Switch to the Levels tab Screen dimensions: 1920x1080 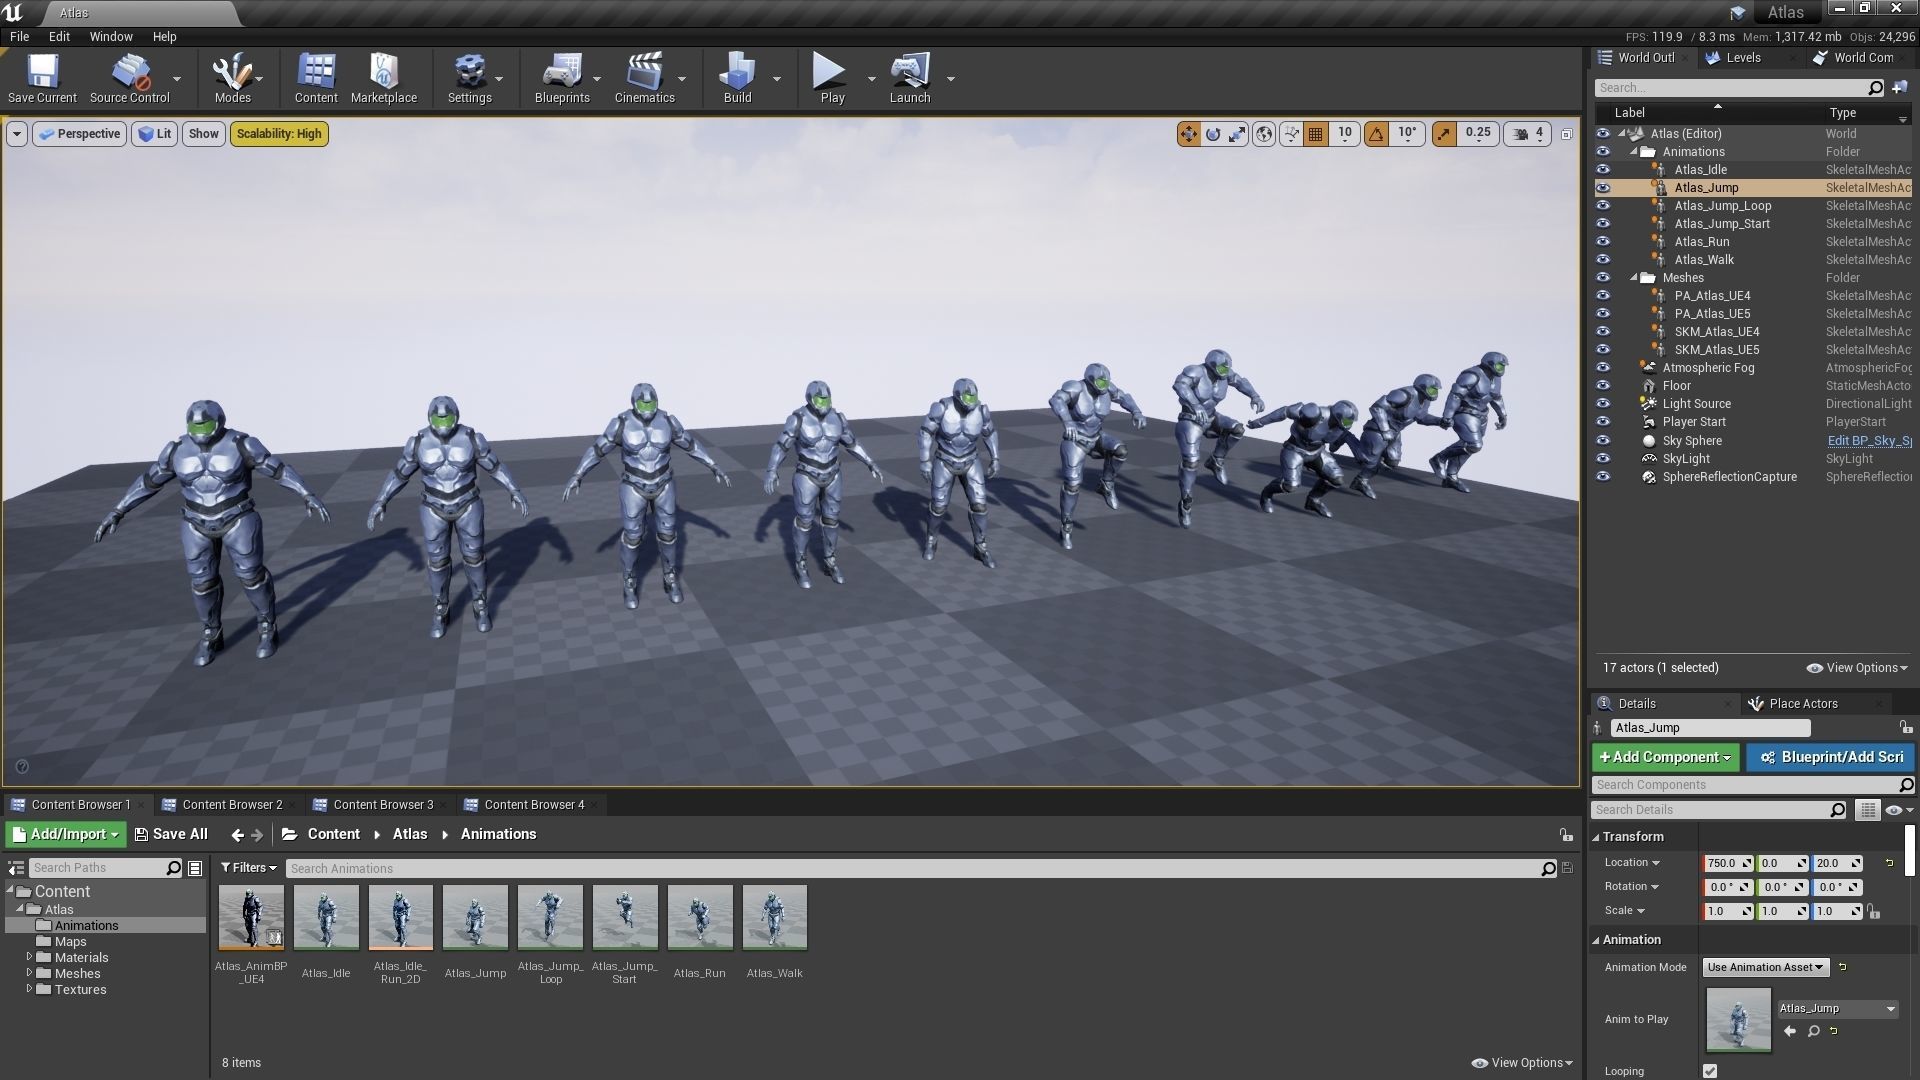click(x=1743, y=58)
